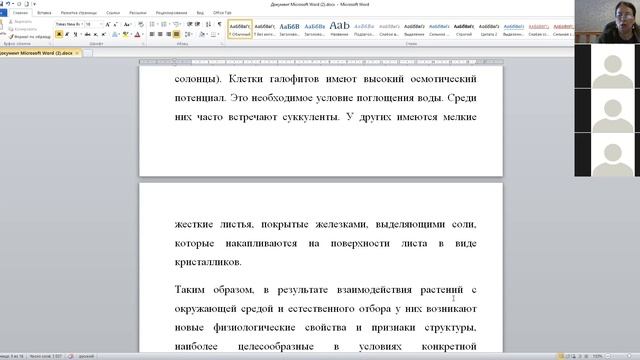Shrink font size icon
640x360 pixels.
pyautogui.click(x=115, y=24)
